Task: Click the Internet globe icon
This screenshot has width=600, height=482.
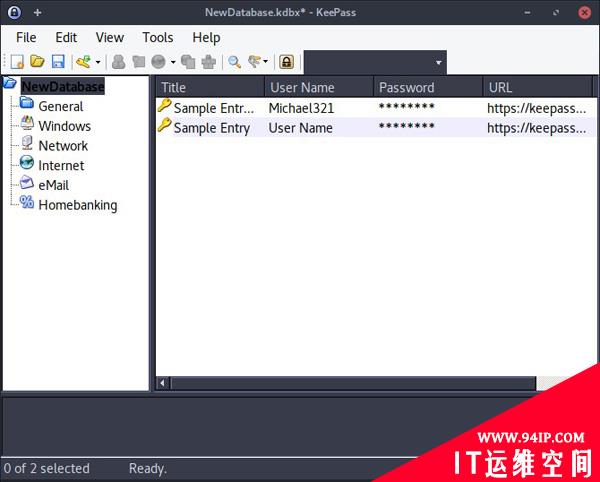Action: (27, 162)
